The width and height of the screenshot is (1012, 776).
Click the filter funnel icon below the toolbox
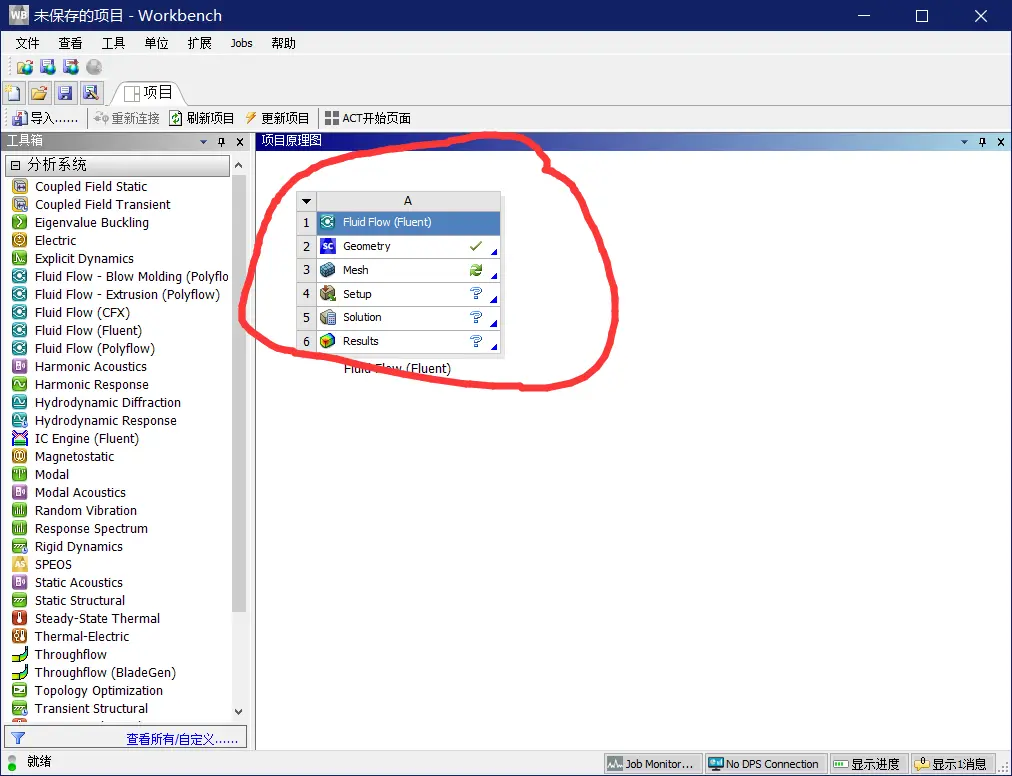pyautogui.click(x=18, y=738)
